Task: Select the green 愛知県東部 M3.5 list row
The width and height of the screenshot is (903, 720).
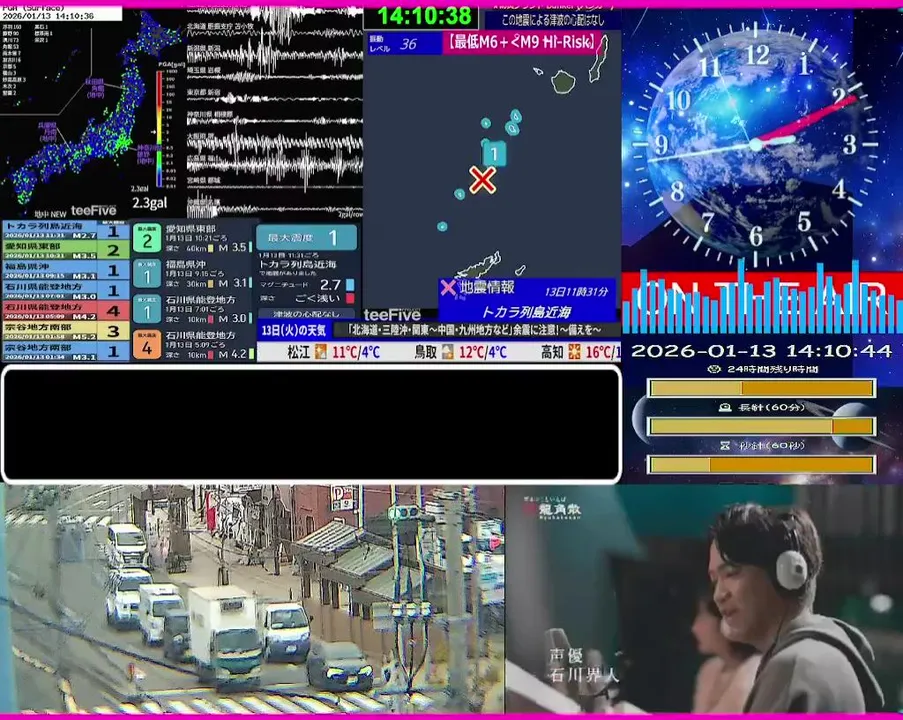Action: 64,251
